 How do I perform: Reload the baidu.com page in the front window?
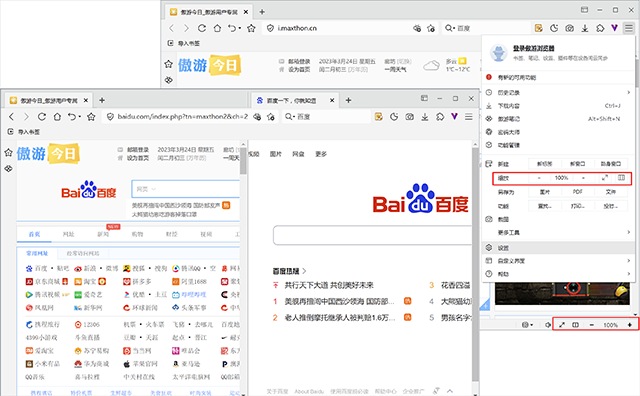[42, 117]
